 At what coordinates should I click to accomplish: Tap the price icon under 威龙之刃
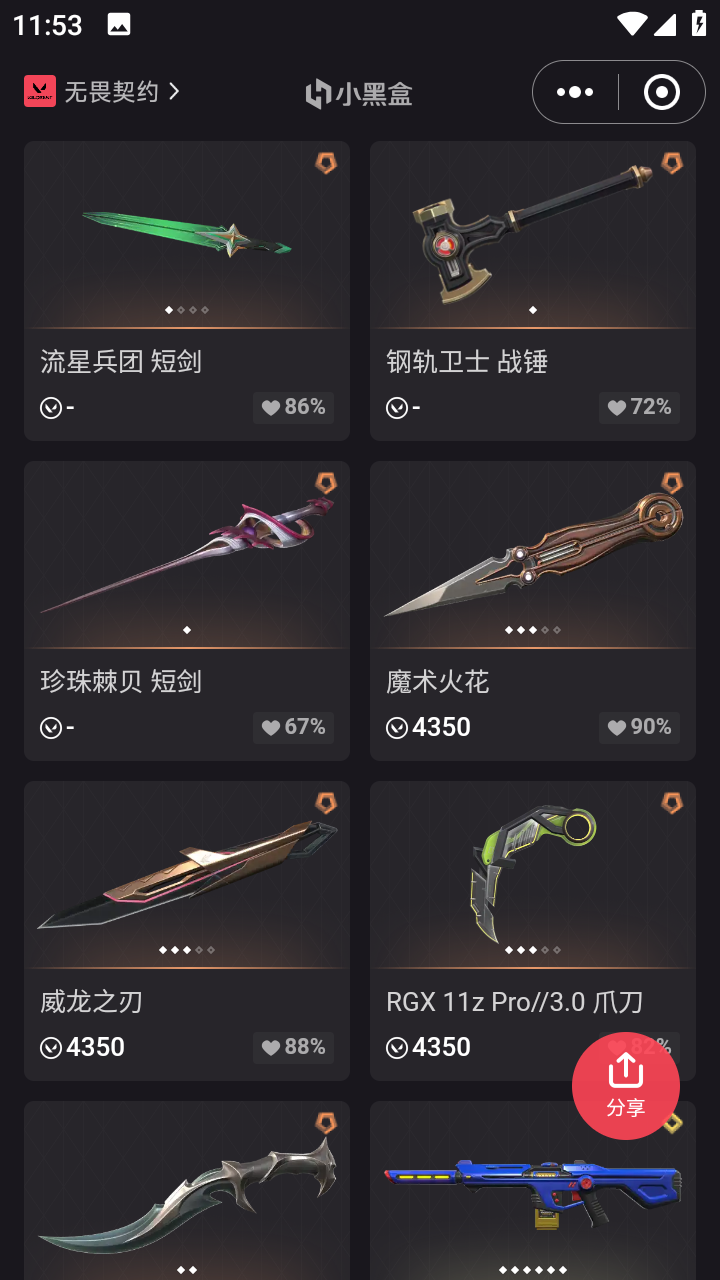[x=51, y=1048]
